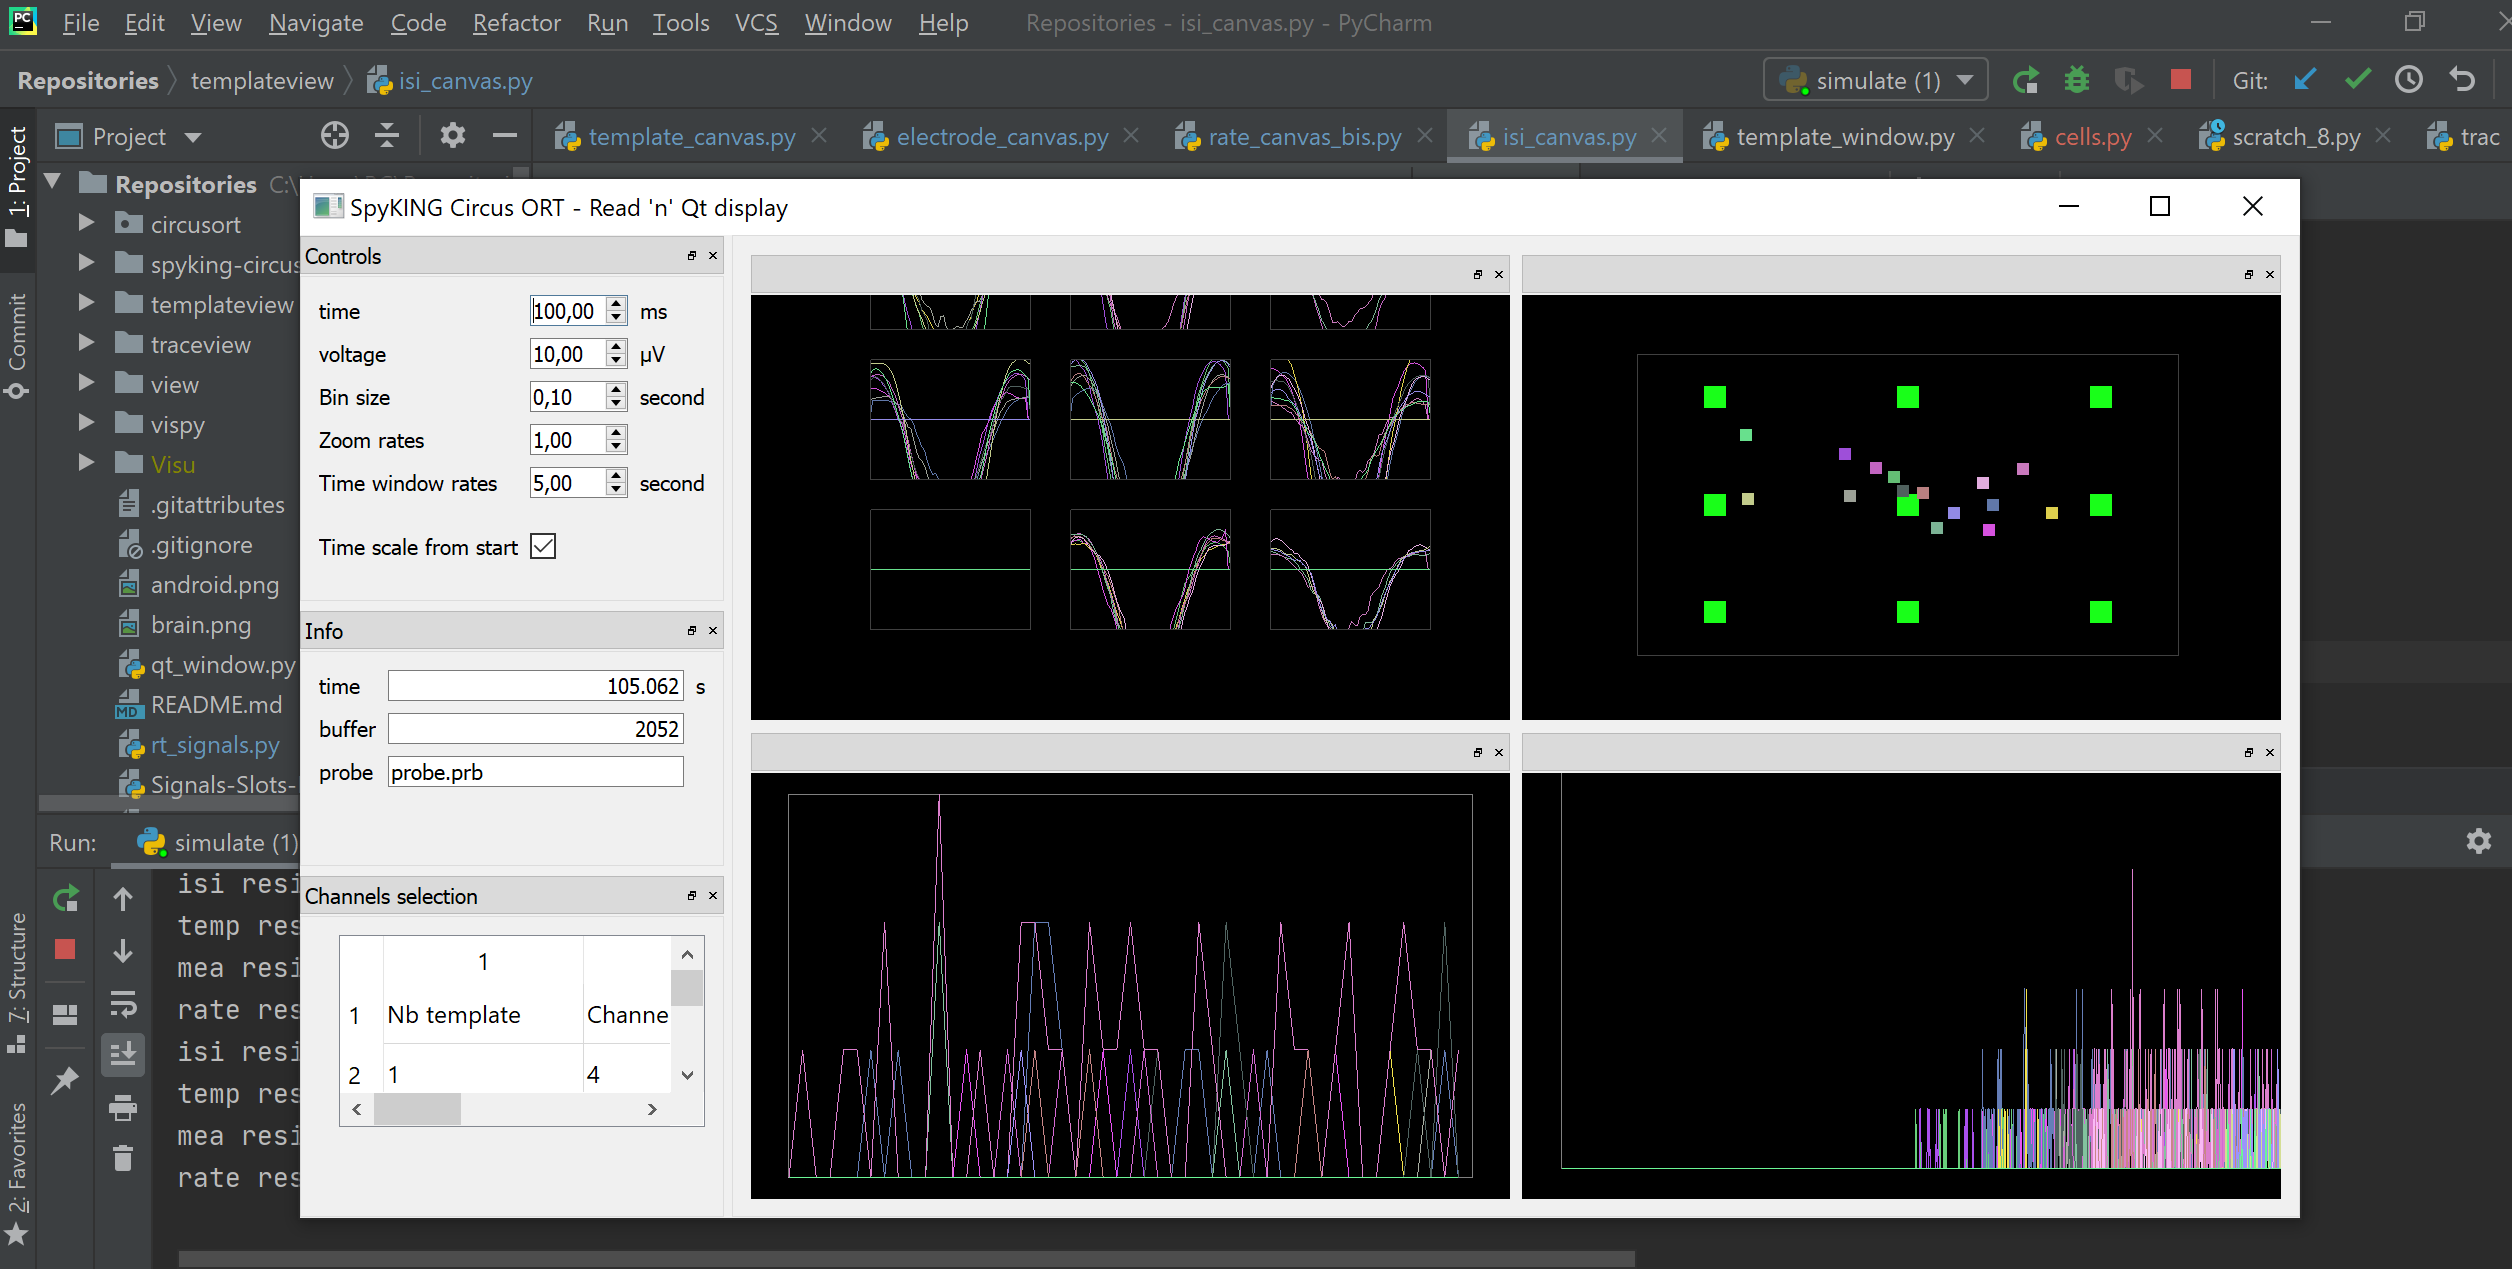Float the Controls dock panel
This screenshot has height=1269, width=2512.
691,256
